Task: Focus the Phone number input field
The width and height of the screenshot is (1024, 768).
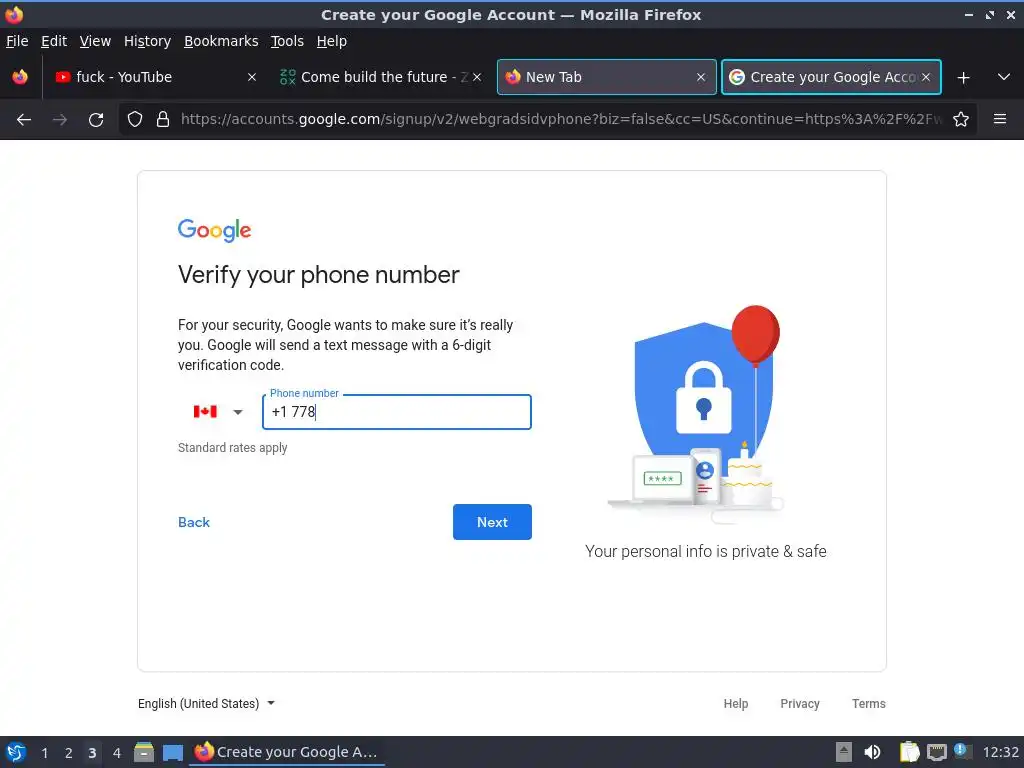Action: (397, 412)
